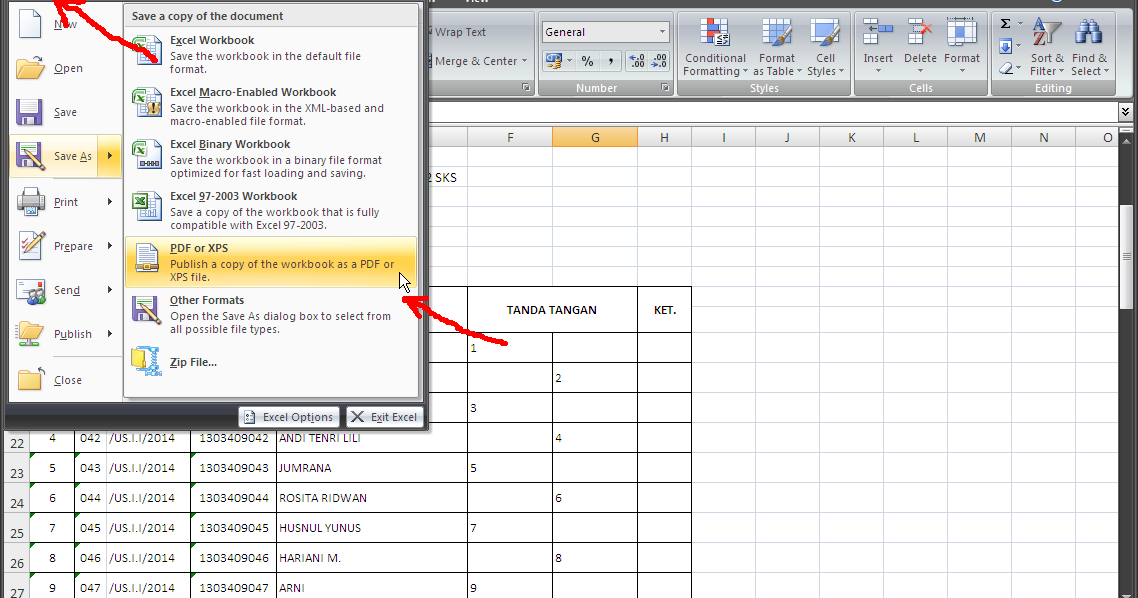The width and height of the screenshot is (1138, 598).
Task: Select column K header
Action: pos(851,137)
